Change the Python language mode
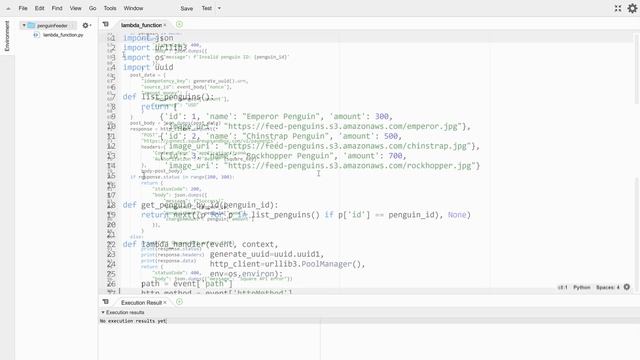 coord(582,287)
